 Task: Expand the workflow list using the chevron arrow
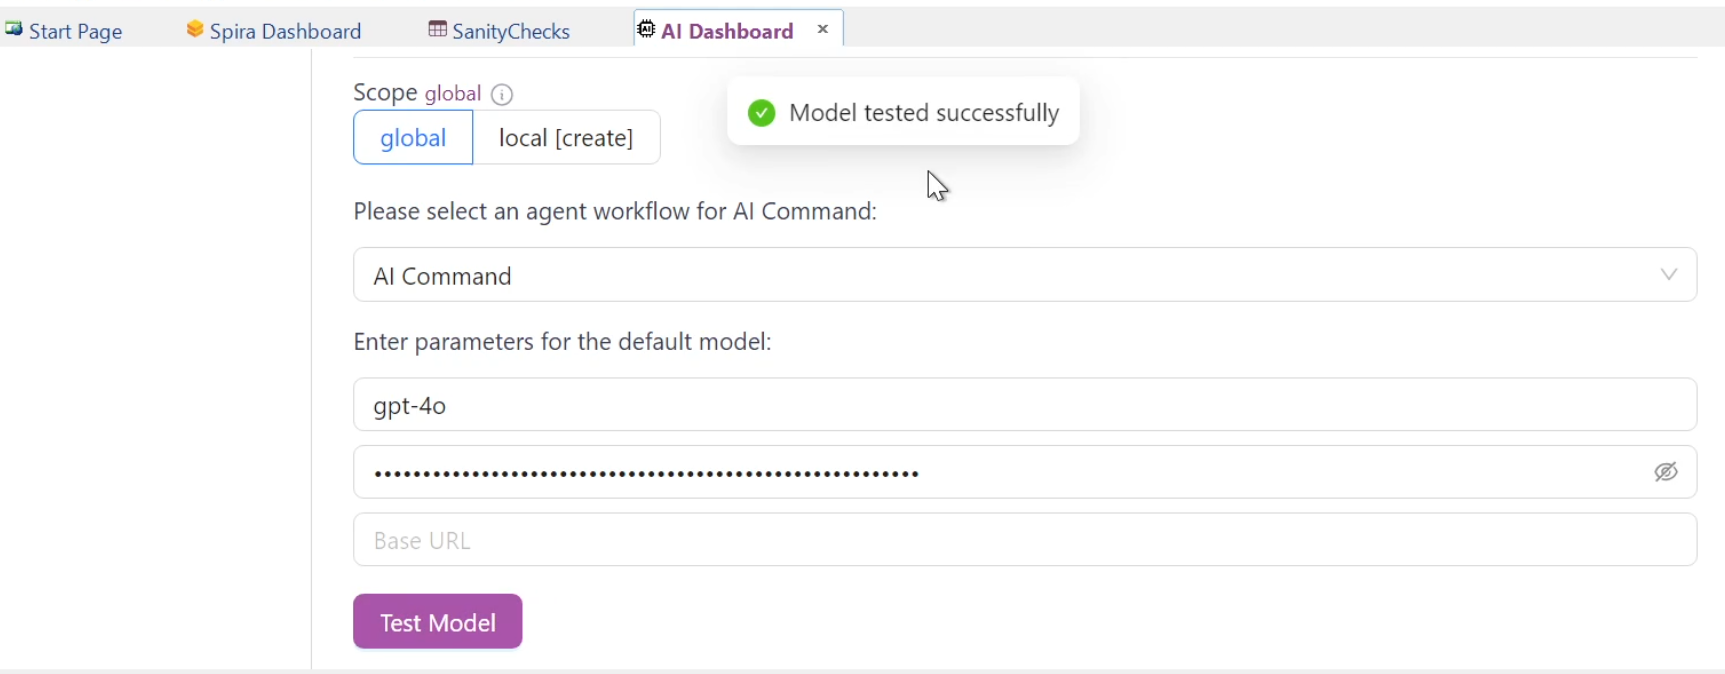click(1669, 275)
